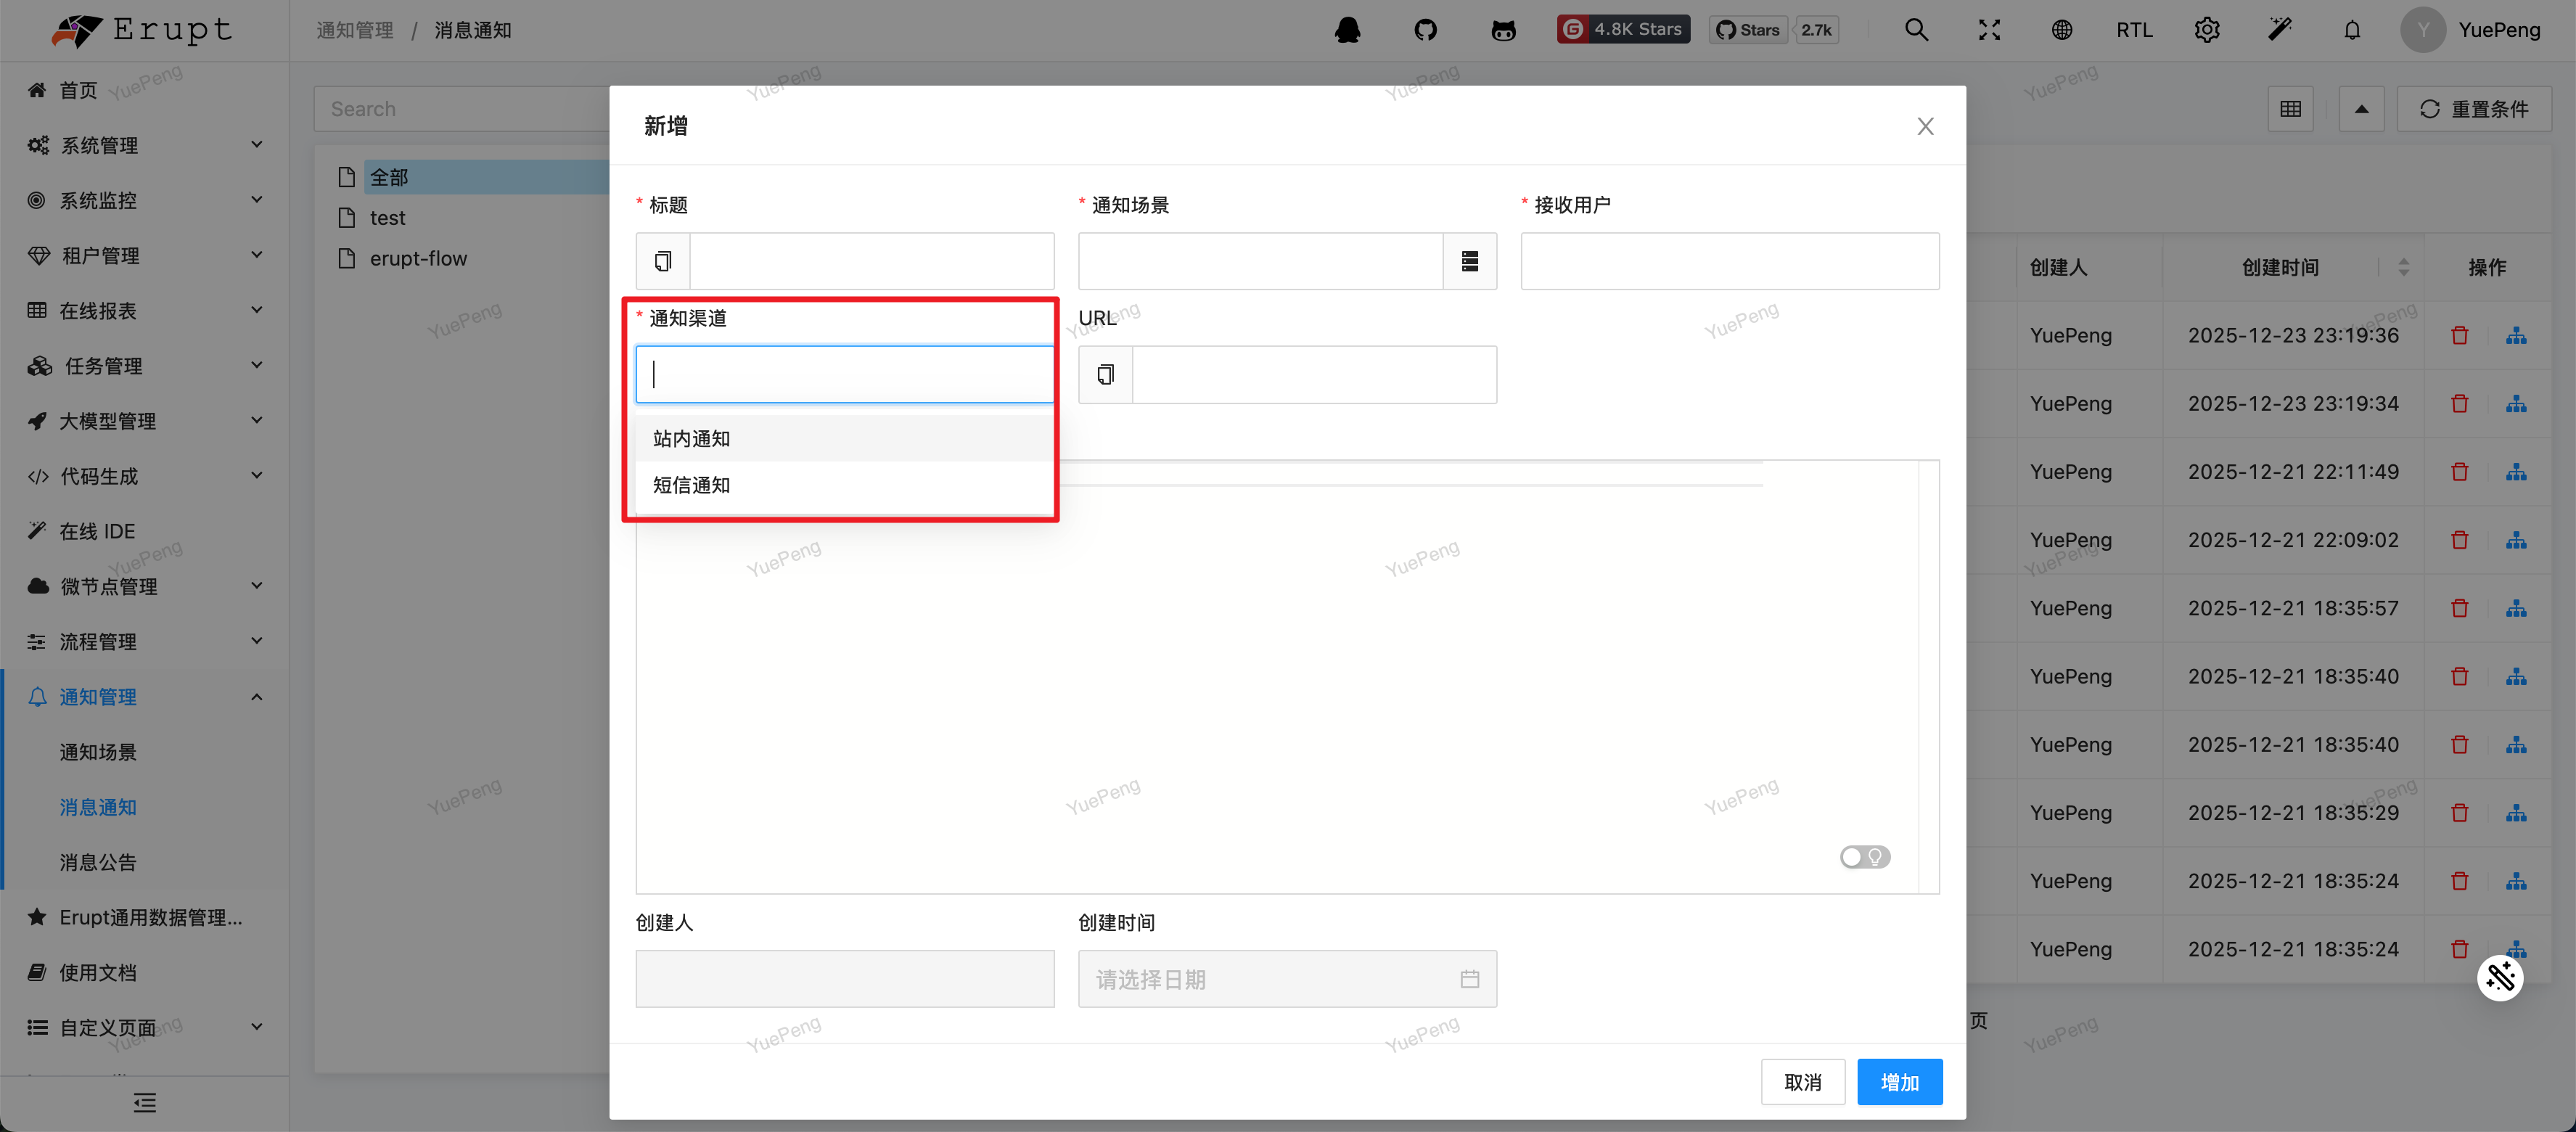2576x1132 pixels.
Task: Open the GitHub icon in header
Action: (x=1425, y=30)
